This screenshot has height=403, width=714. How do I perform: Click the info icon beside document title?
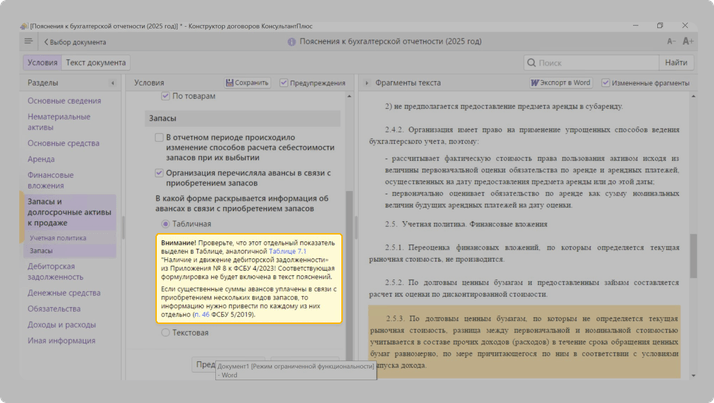[291, 42]
